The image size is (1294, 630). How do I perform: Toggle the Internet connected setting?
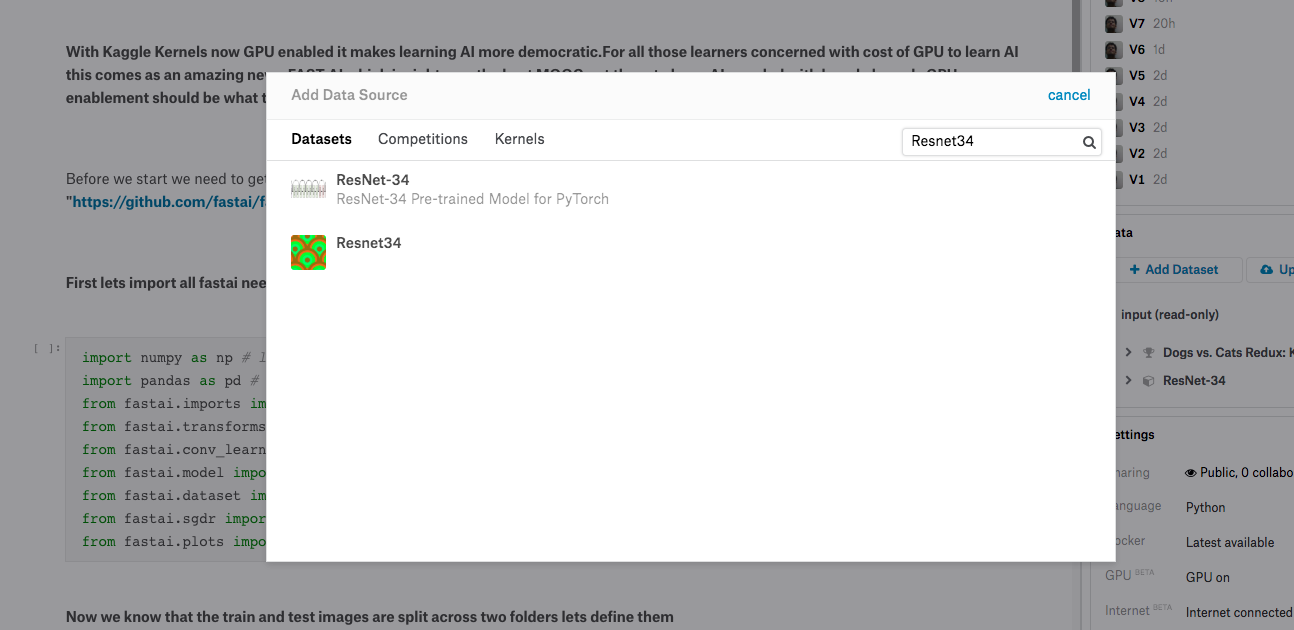click(x=1239, y=612)
